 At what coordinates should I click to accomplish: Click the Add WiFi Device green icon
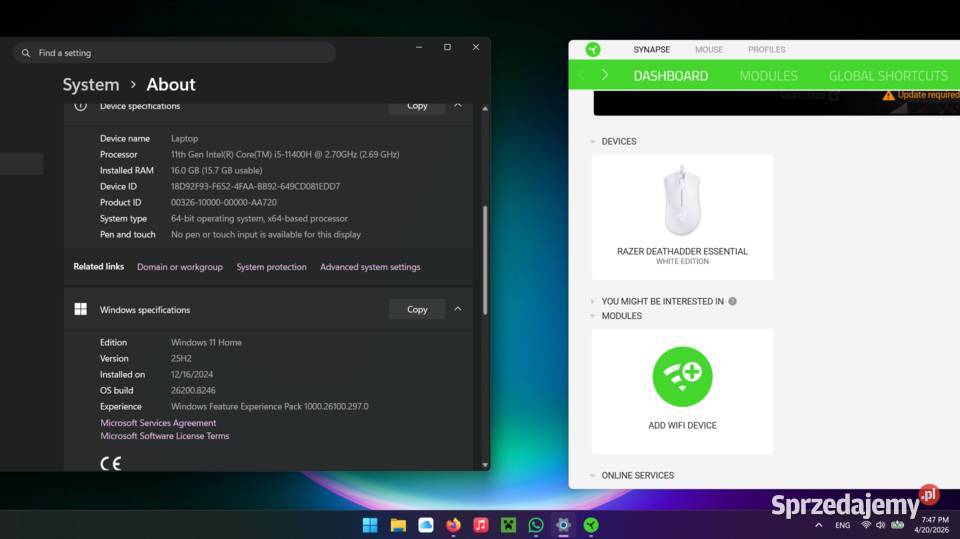click(682, 376)
